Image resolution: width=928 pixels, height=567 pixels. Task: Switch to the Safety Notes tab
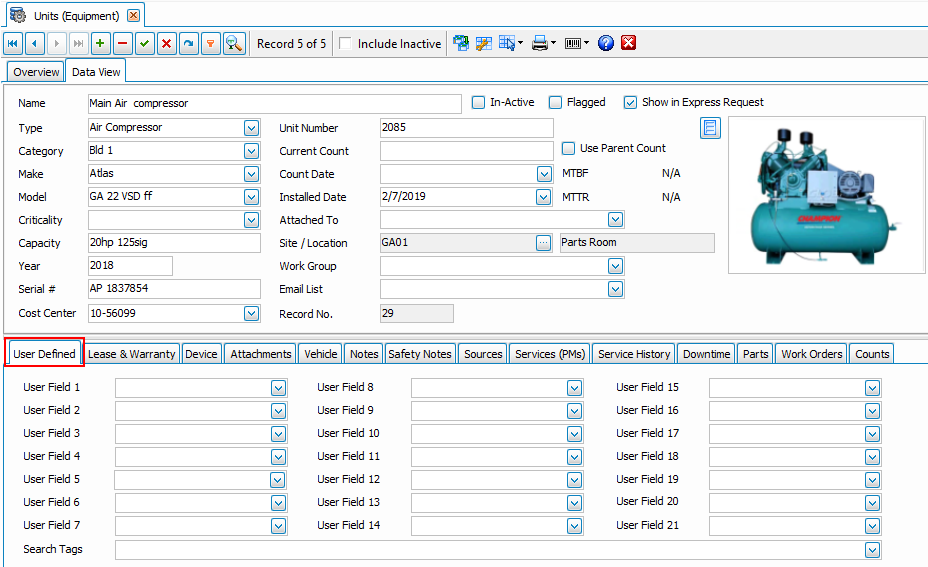(x=420, y=354)
